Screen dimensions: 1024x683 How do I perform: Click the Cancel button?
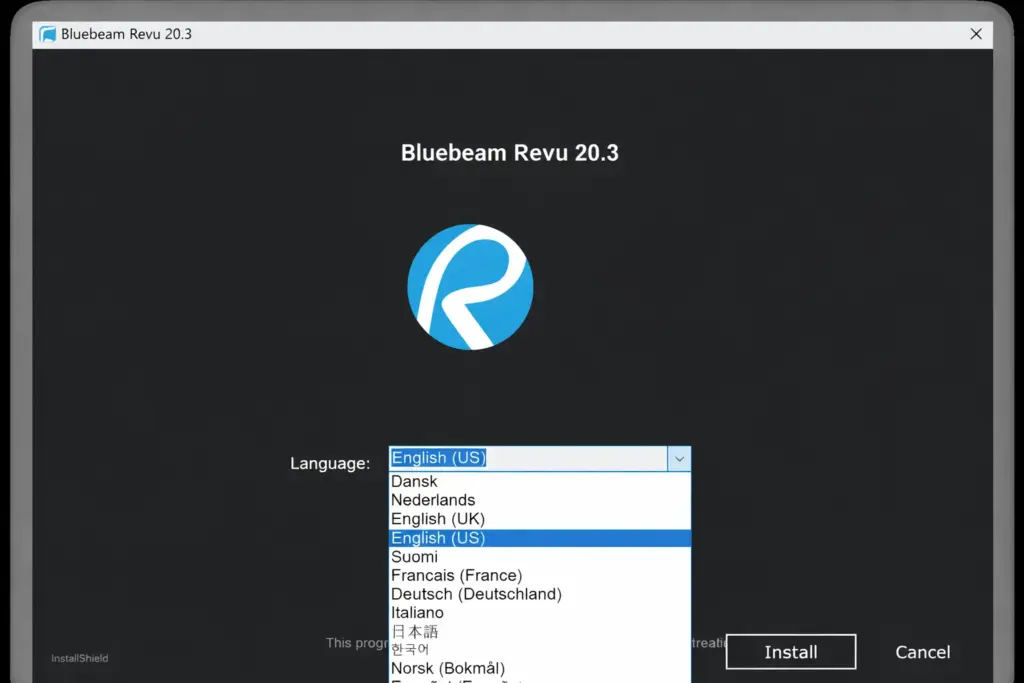point(922,651)
